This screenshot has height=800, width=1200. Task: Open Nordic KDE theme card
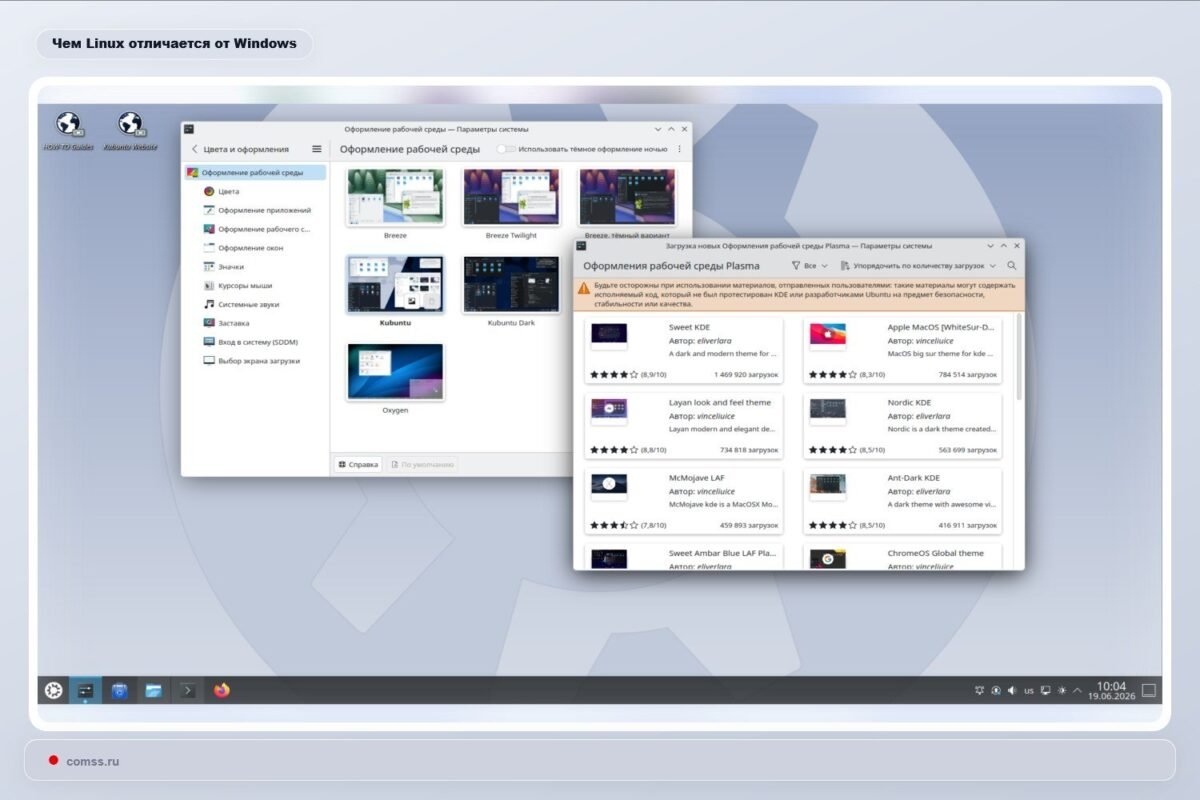tap(902, 426)
